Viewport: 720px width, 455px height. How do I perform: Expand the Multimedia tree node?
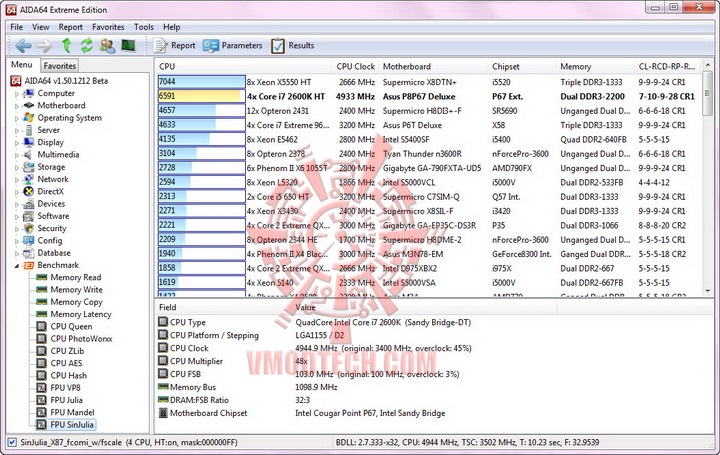coord(17,155)
